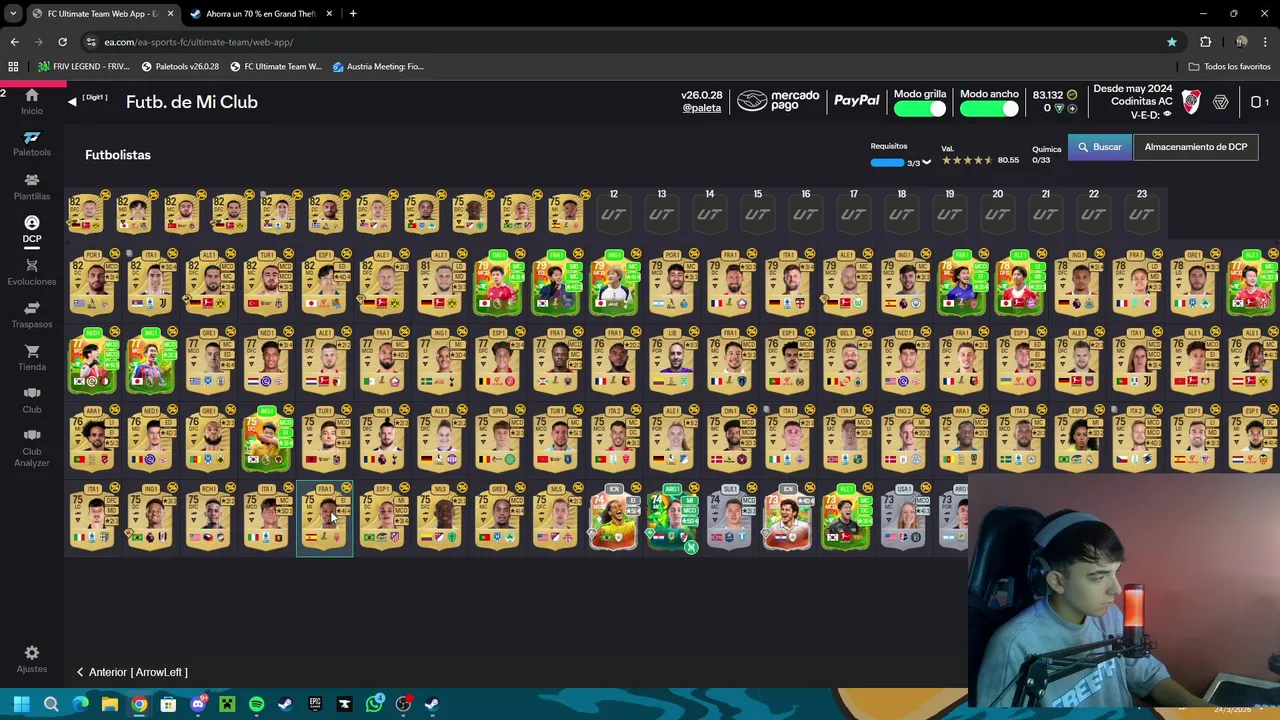Open Chrome apps grid in bookmarks bar

13,66
